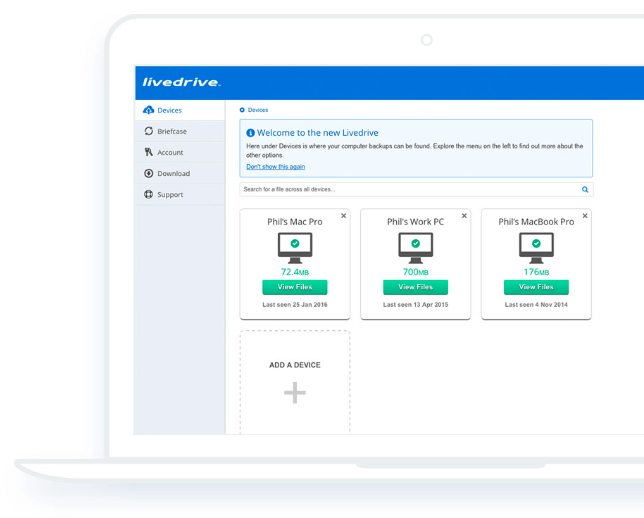Remove Phil's Work PC with its X
The height and width of the screenshot is (518, 644).
pos(464,216)
